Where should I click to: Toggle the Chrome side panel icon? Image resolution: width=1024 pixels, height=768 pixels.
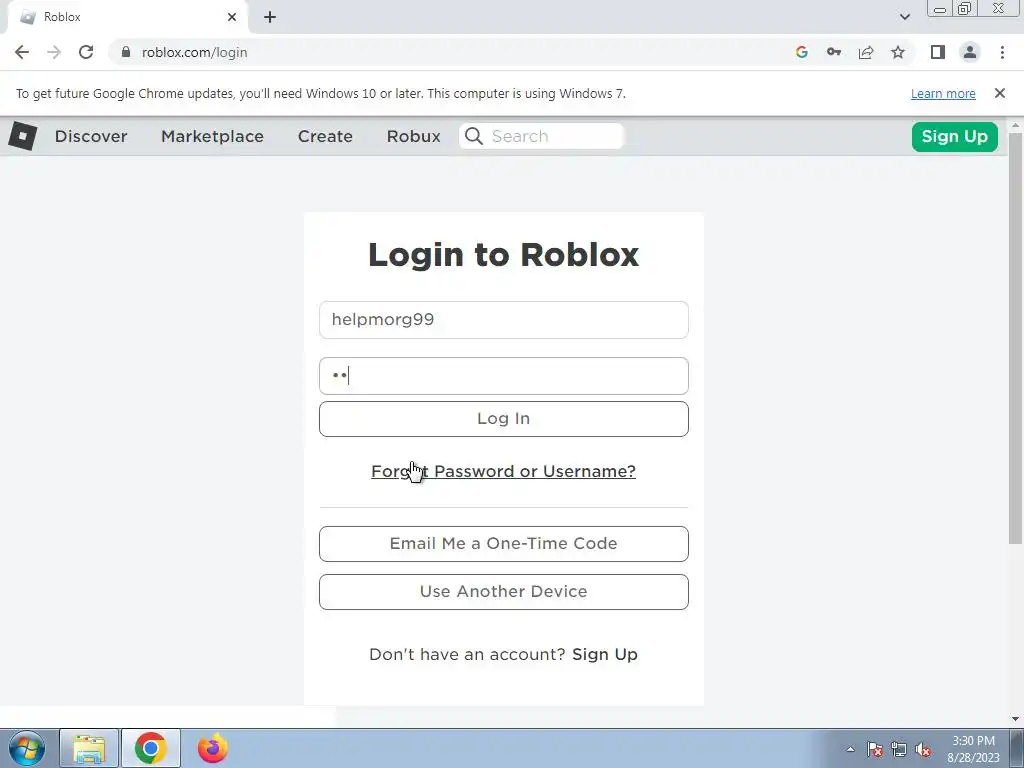(x=938, y=52)
